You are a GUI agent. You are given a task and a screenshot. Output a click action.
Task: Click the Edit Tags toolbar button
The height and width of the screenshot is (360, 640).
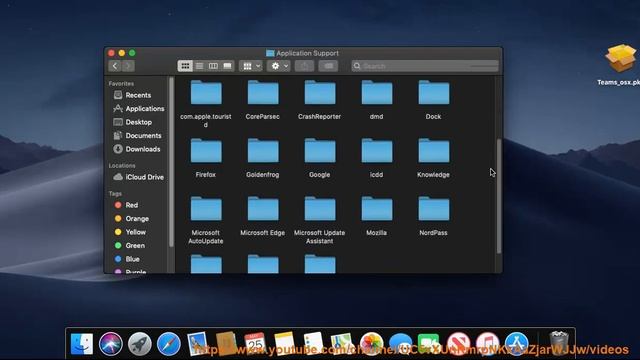point(328,66)
